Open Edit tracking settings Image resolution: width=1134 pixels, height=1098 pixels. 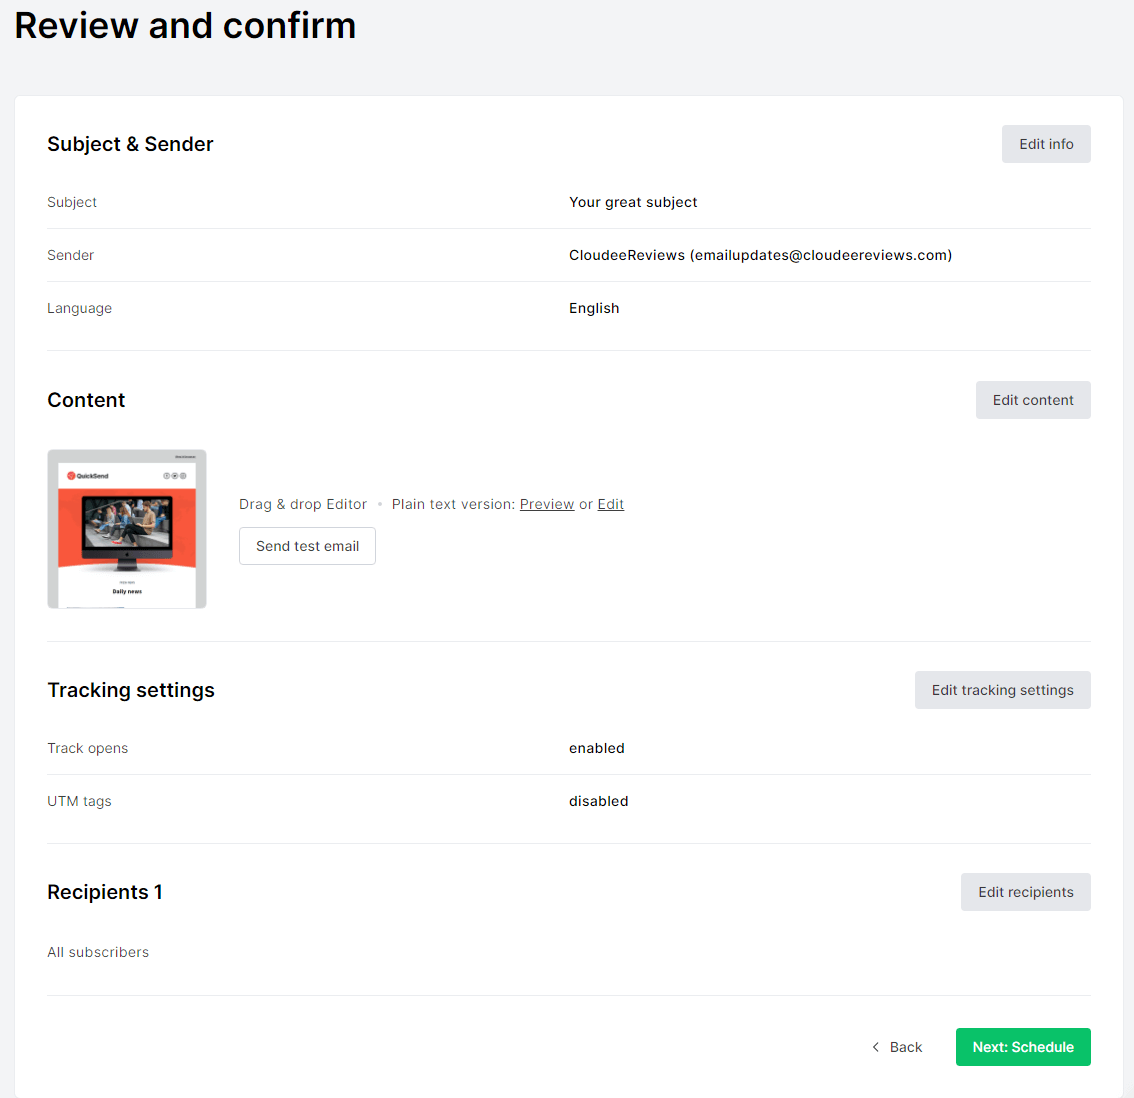tap(1002, 690)
